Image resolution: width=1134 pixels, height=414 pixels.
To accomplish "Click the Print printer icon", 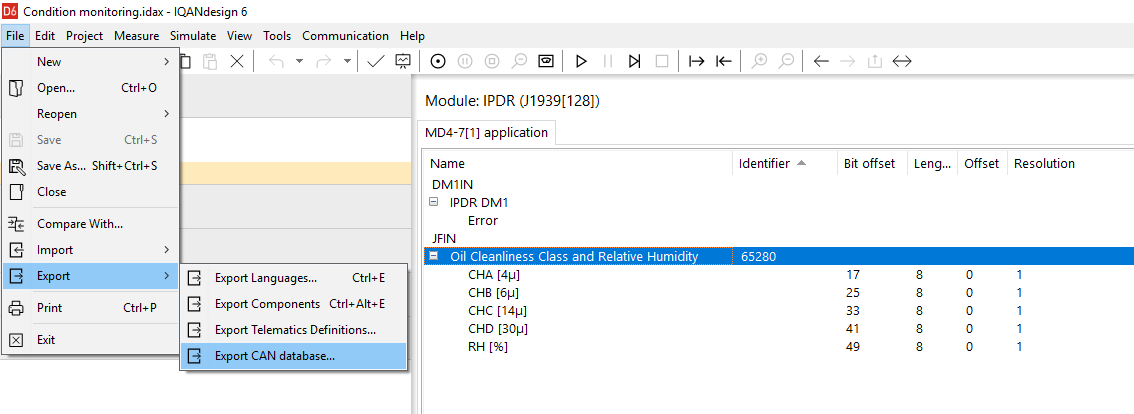I will (16, 308).
